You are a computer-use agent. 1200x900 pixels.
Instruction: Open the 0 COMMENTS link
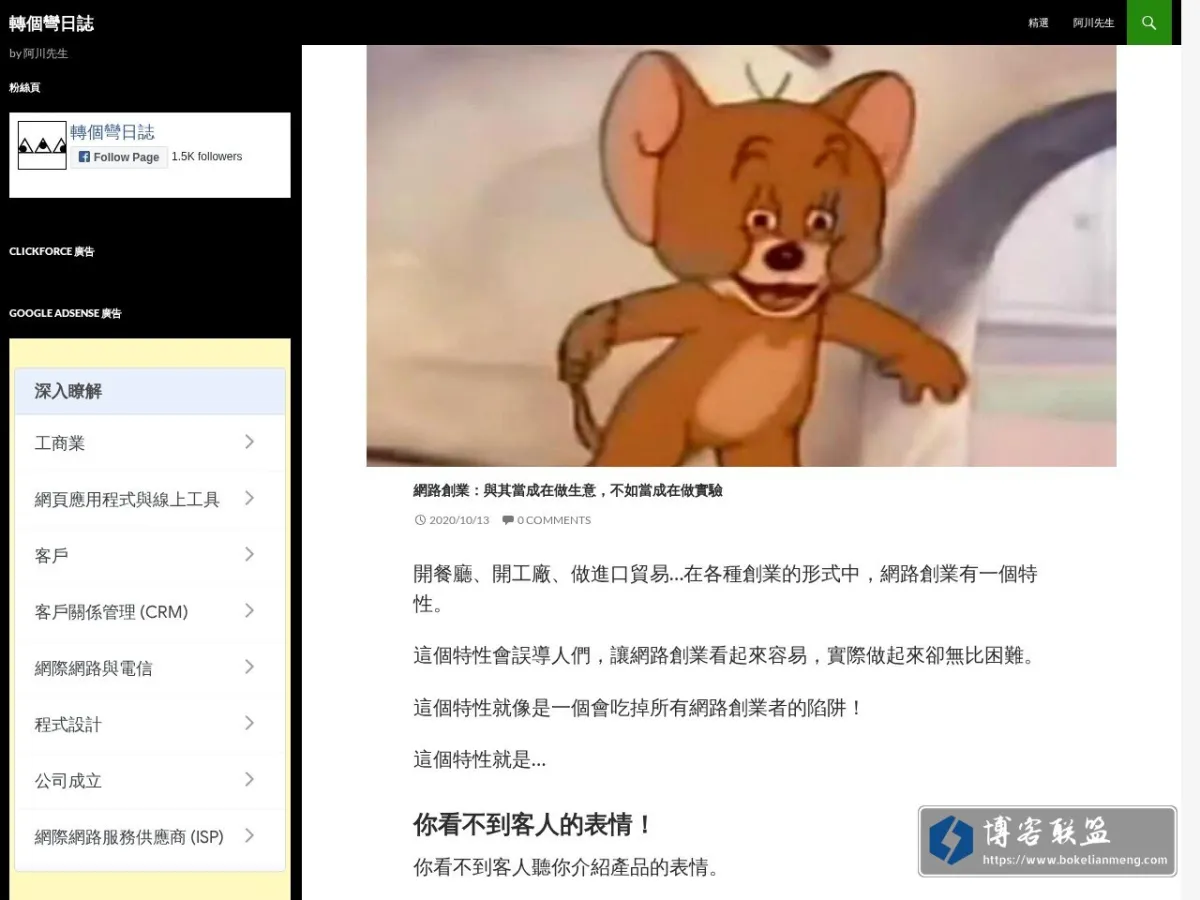point(553,520)
